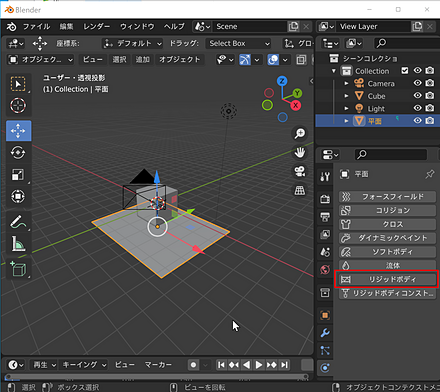
Task: Open the Output properties tab
Action: [x=325, y=217]
